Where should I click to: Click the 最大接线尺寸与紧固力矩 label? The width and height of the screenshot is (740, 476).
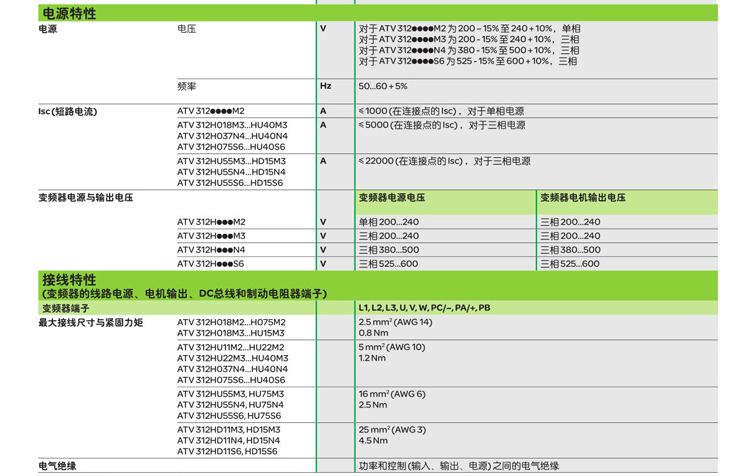pyautogui.click(x=91, y=323)
